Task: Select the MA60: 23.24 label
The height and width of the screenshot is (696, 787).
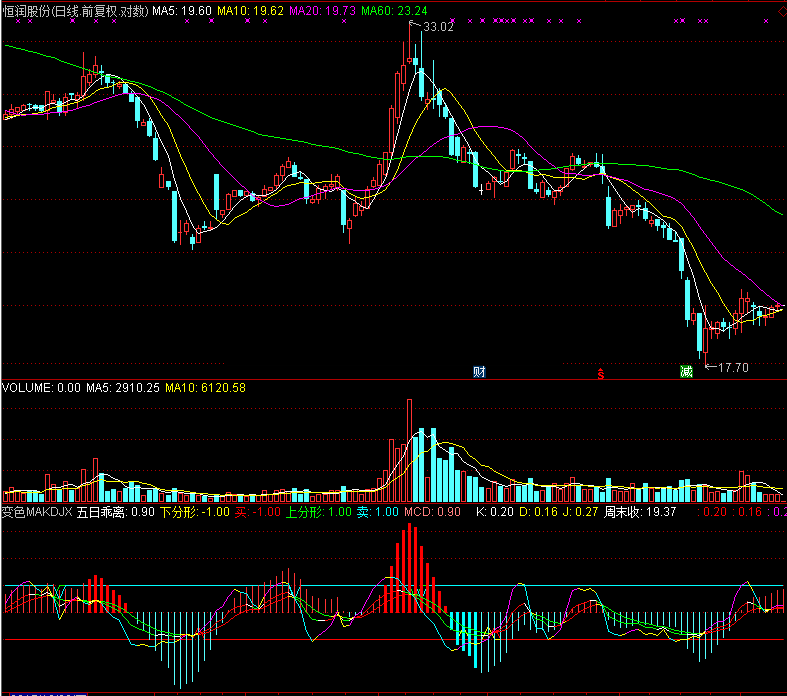Action: [395, 11]
